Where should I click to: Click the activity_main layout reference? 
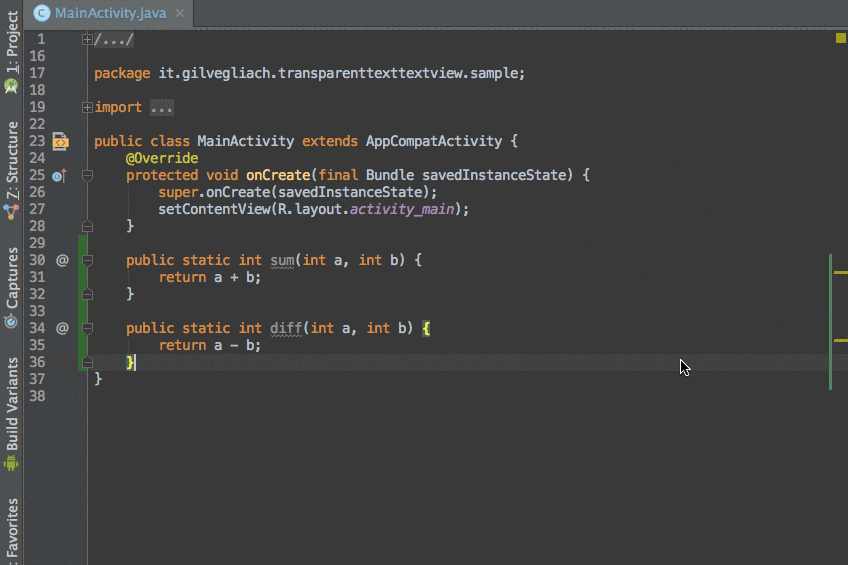point(402,209)
